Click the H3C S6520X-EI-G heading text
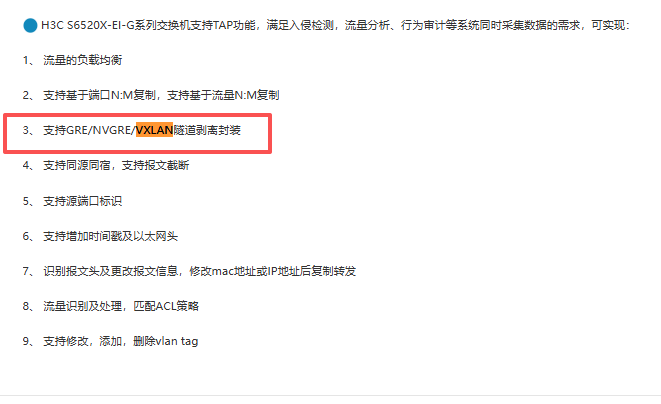This screenshot has height=404, width=661. [x=88, y=25]
